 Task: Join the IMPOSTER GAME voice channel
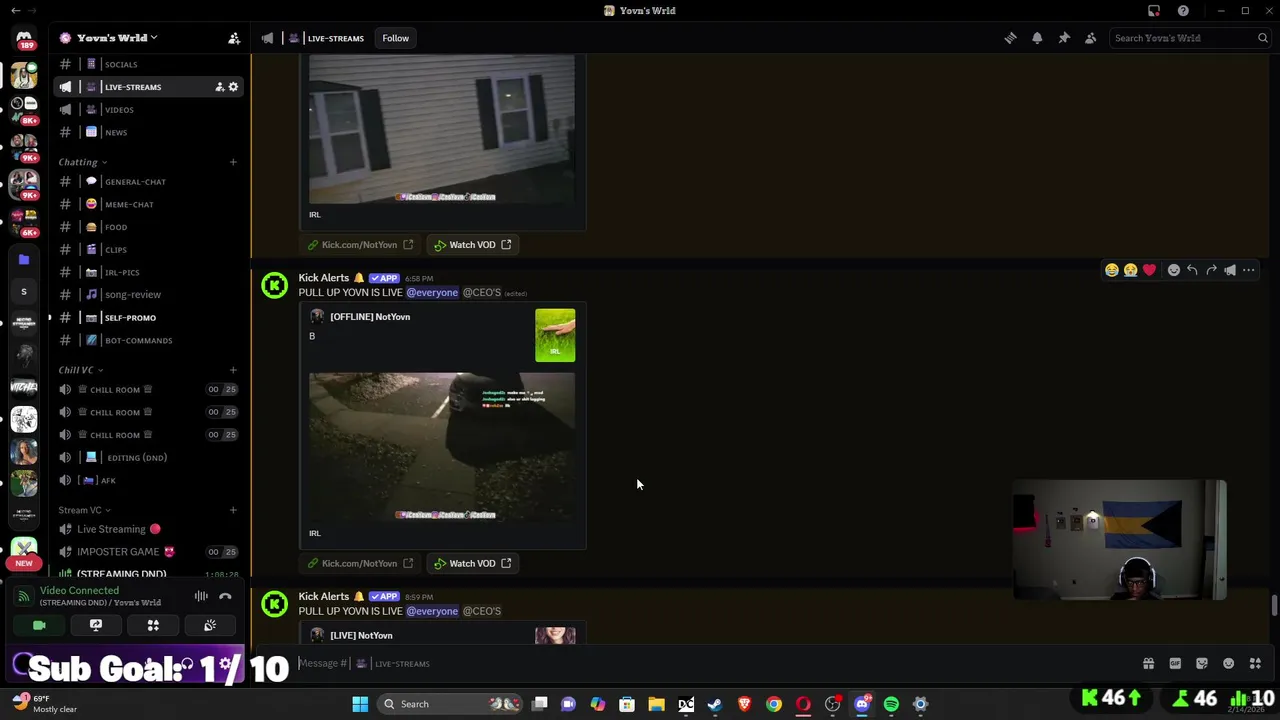[x=149, y=552]
